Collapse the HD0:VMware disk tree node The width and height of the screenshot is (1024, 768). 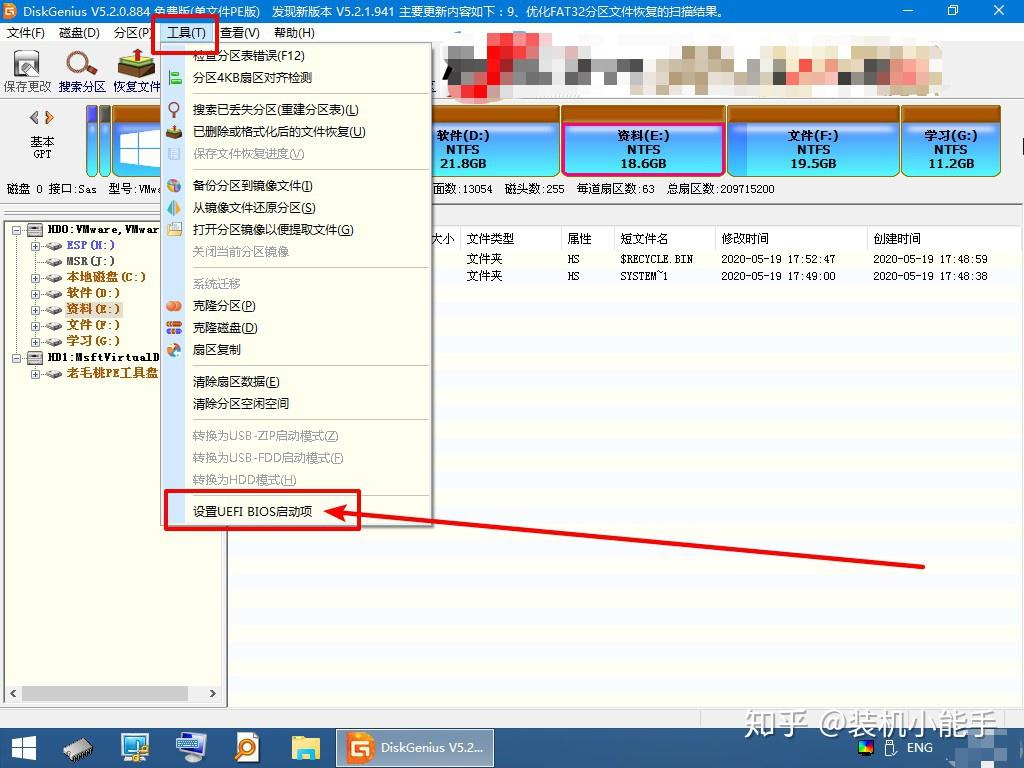[x=15, y=229]
